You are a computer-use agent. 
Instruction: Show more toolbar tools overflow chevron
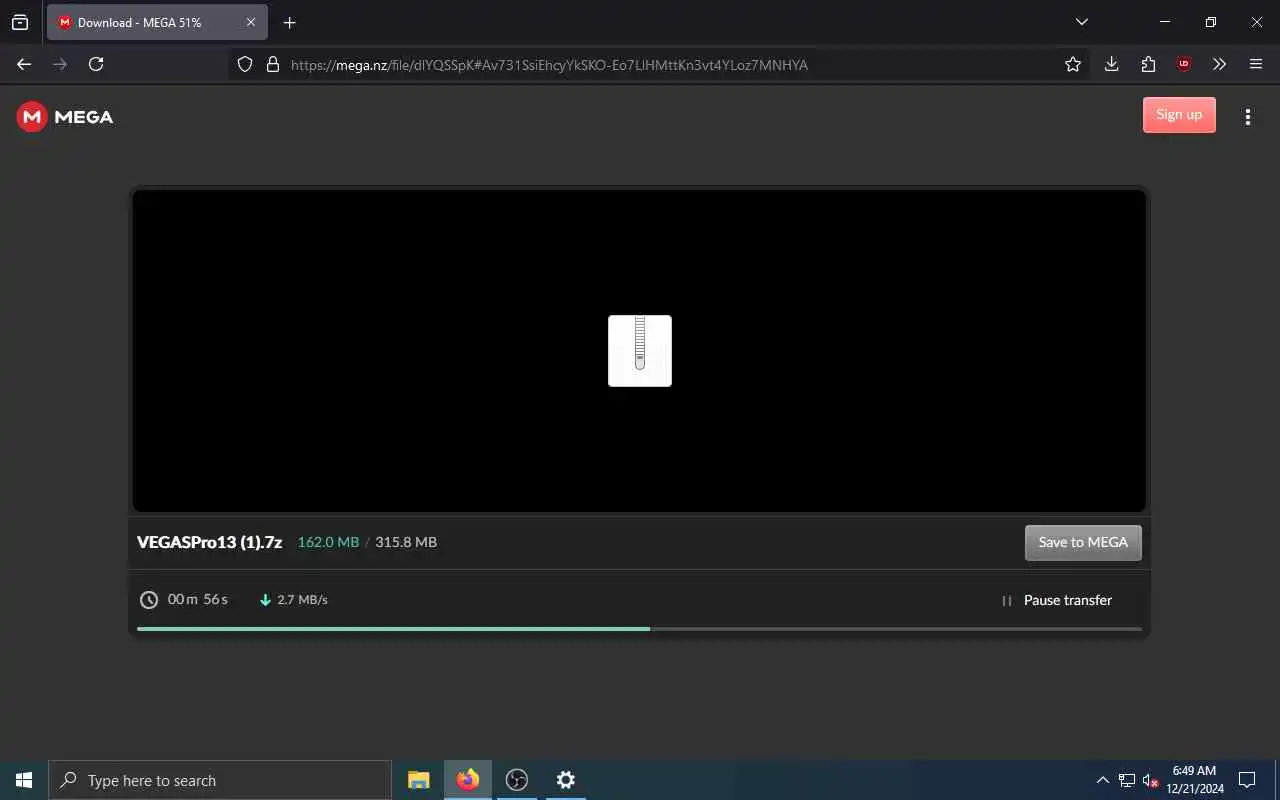point(1219,64)
